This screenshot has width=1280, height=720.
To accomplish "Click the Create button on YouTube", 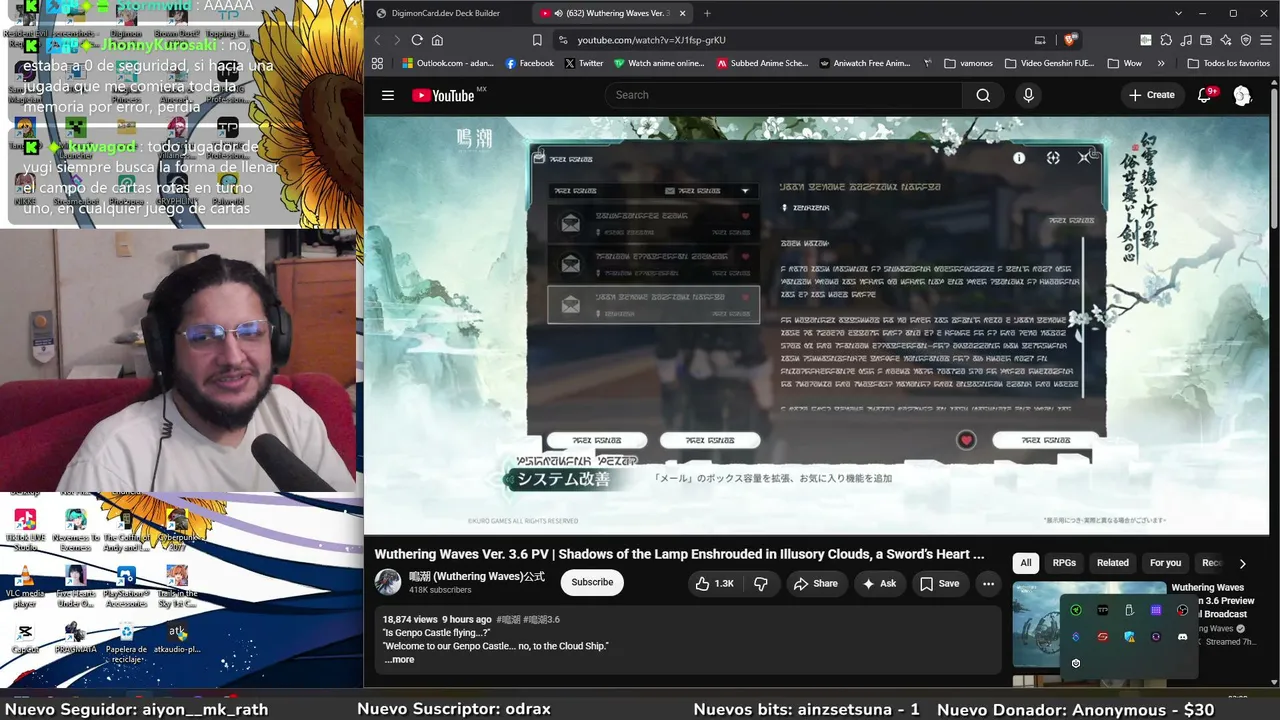I will tap(1151, 95).
